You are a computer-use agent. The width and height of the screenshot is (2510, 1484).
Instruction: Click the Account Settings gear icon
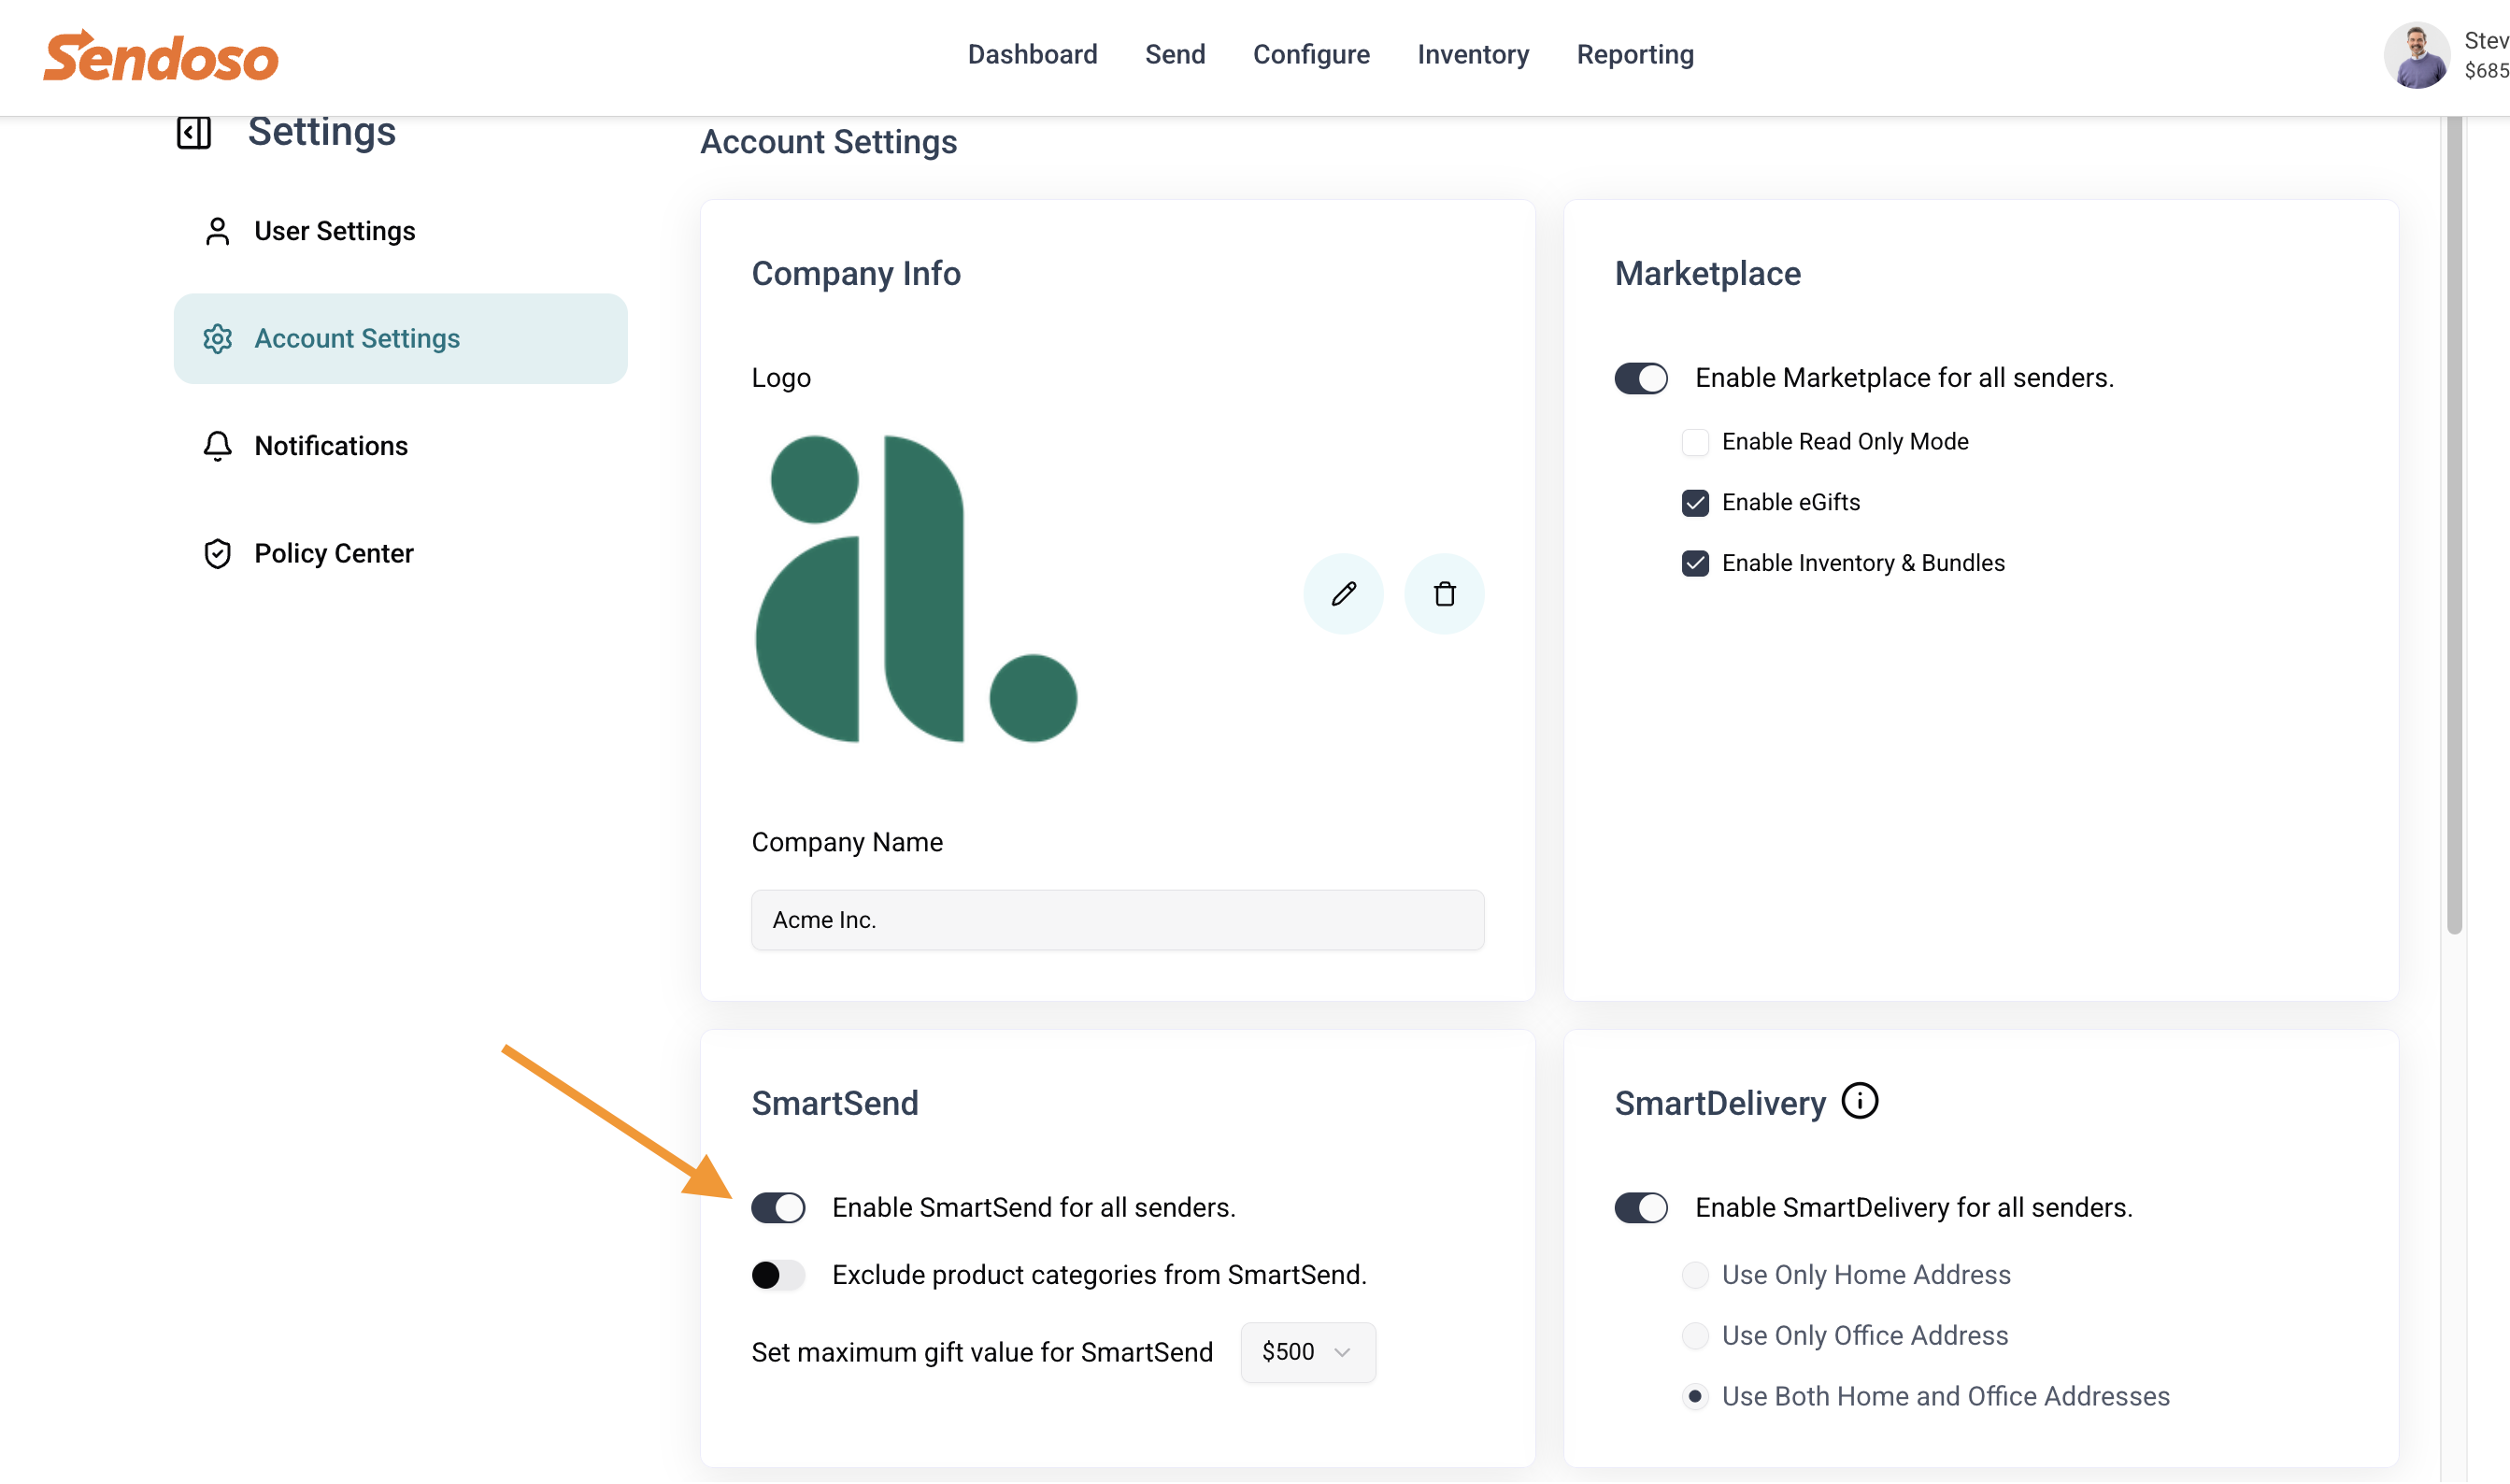point(217,339)
